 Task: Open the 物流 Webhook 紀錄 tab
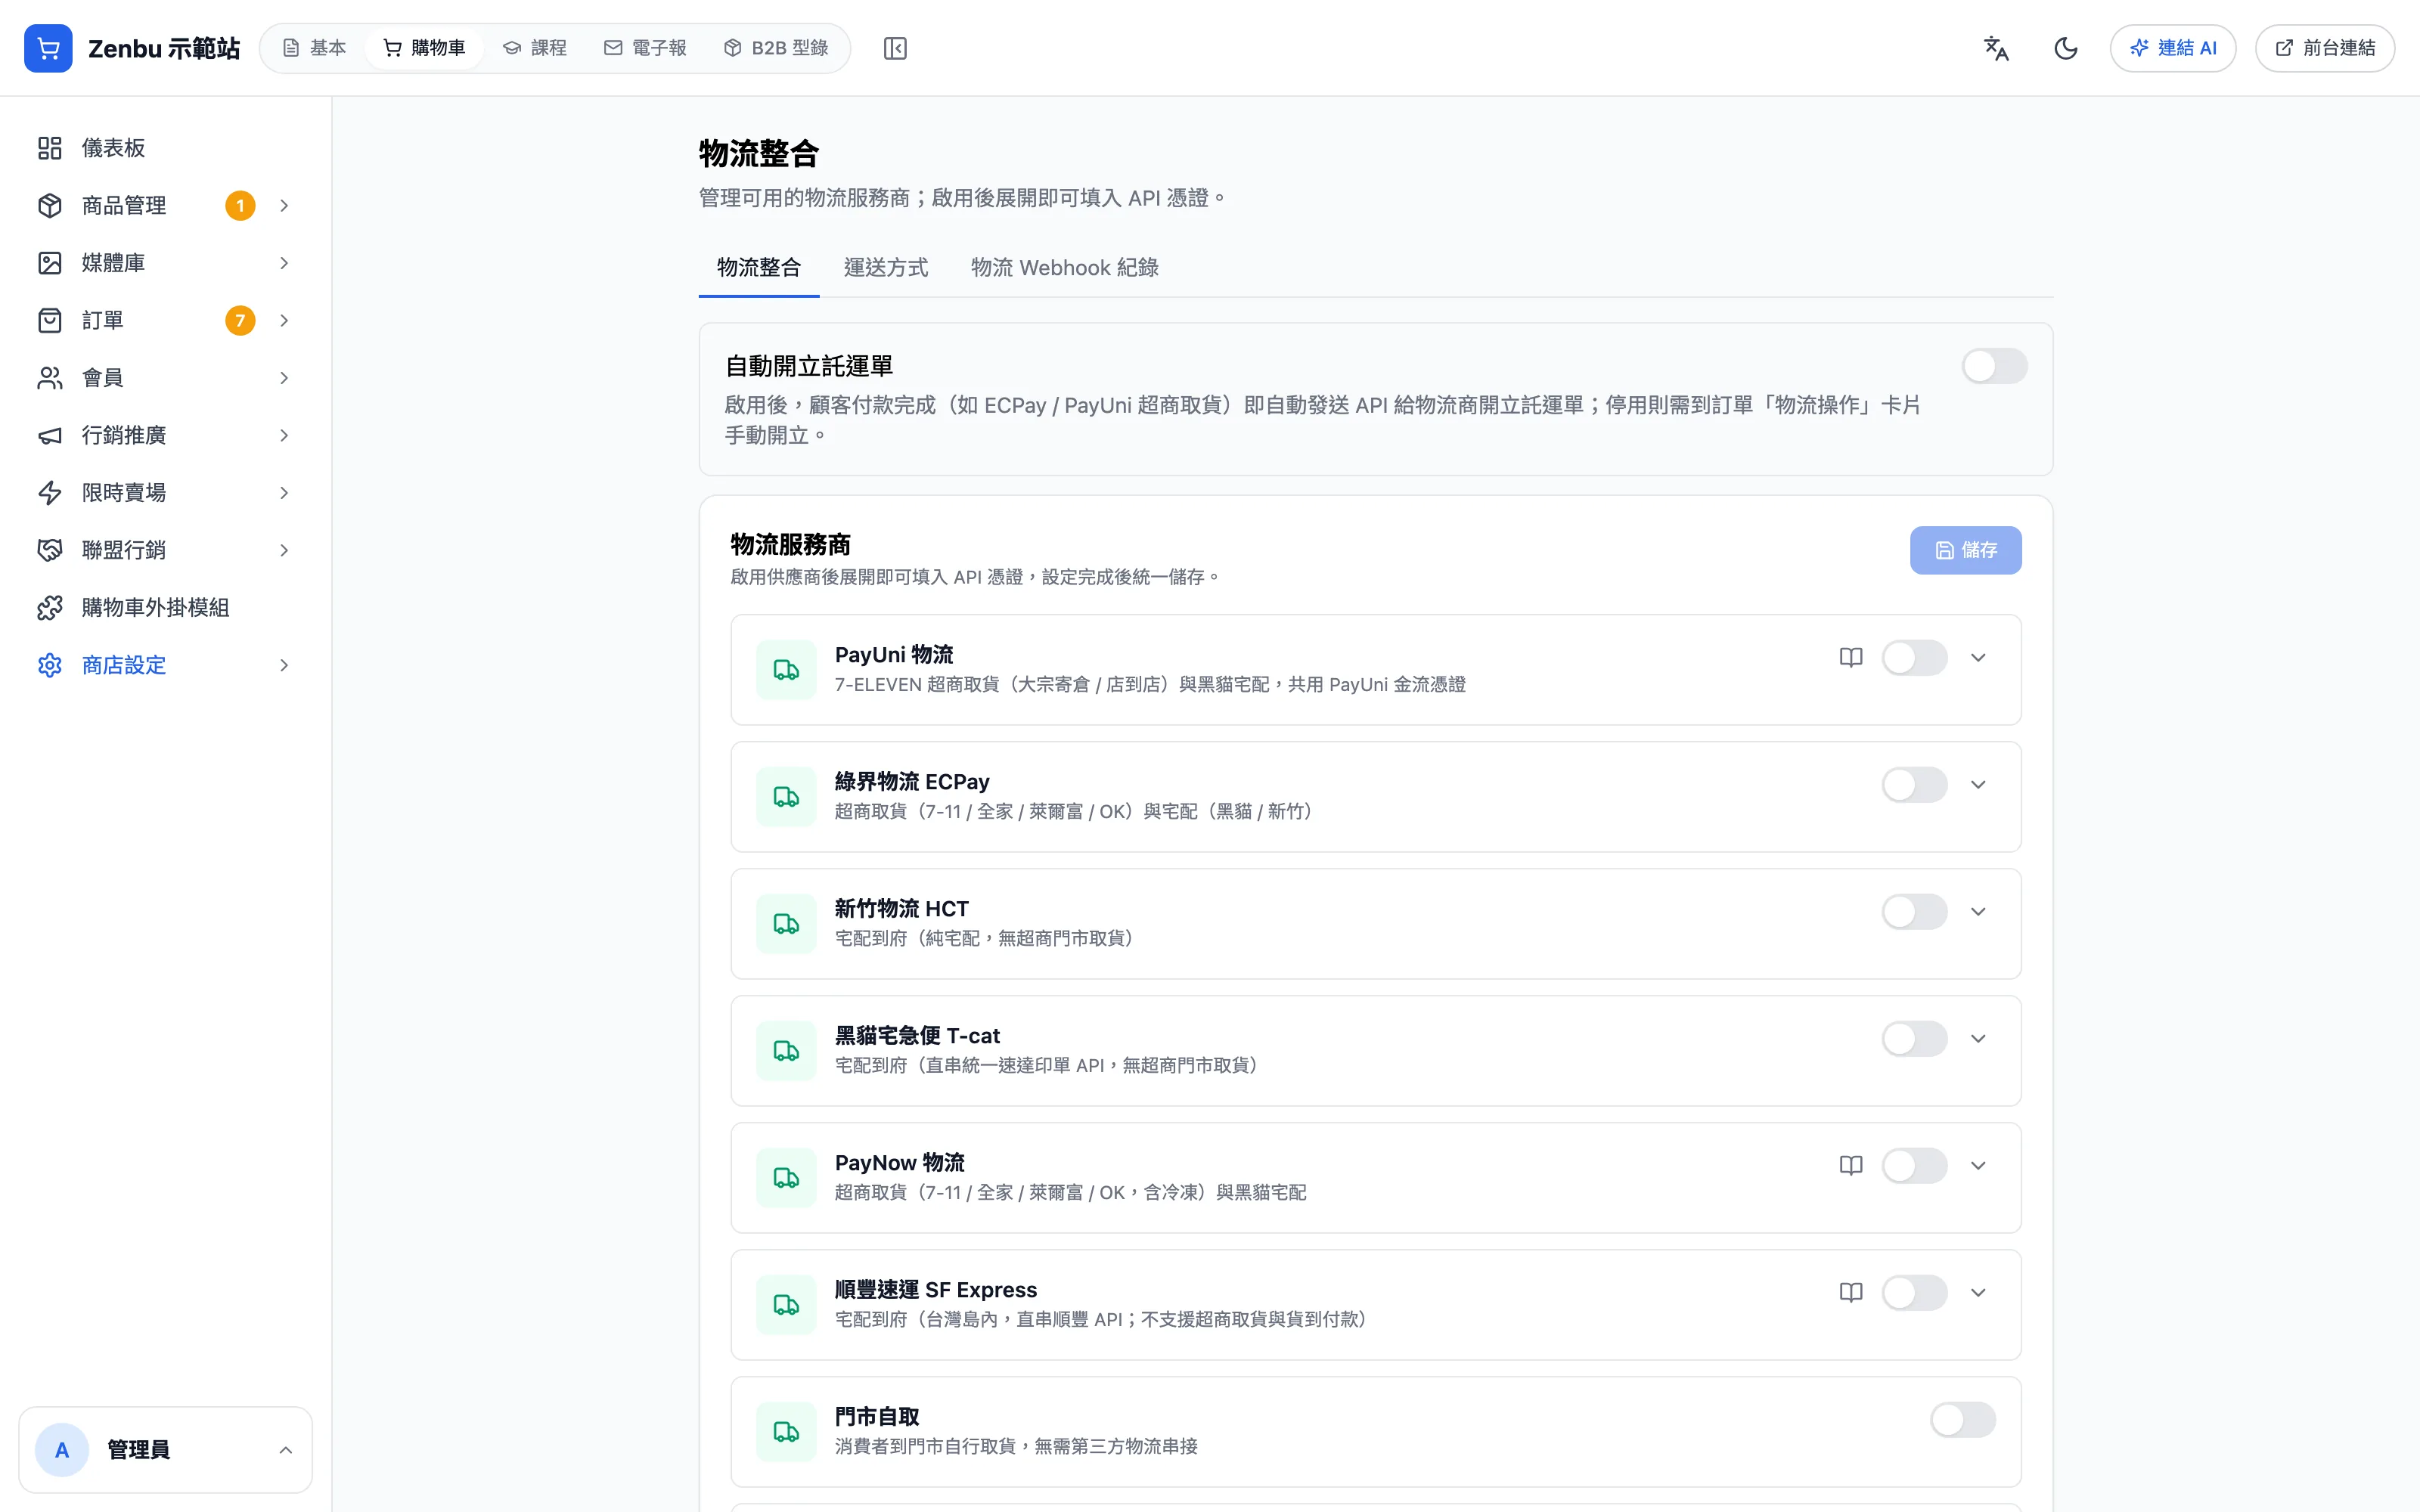[1064, 268]
